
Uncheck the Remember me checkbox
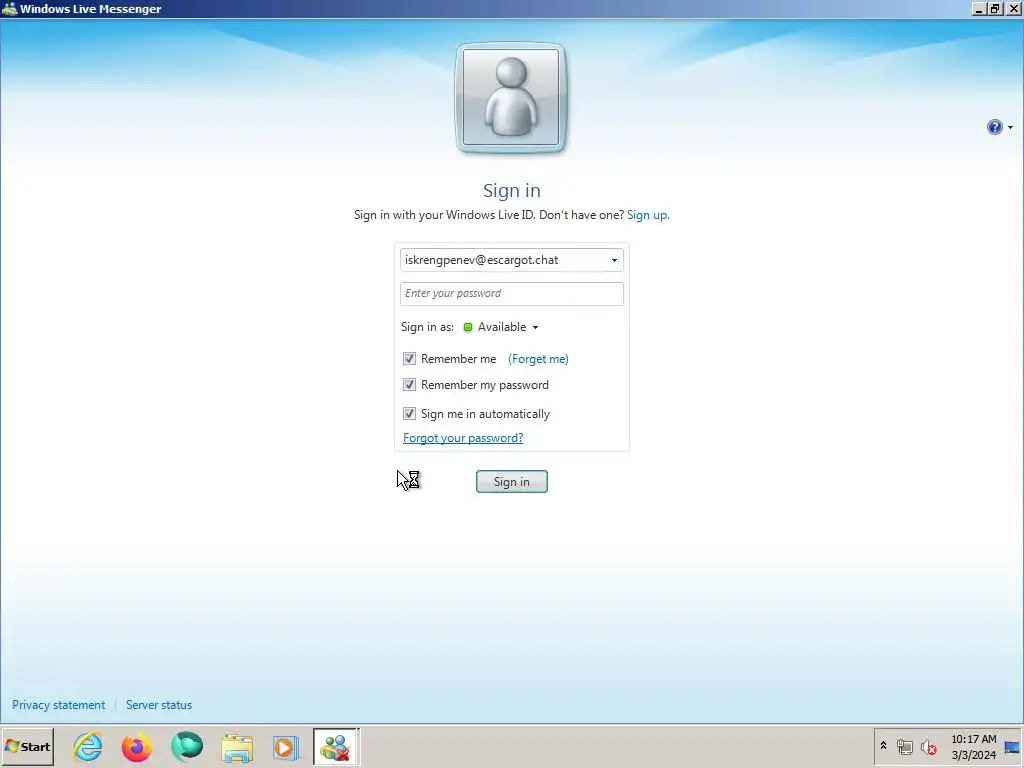pos(409,359)
